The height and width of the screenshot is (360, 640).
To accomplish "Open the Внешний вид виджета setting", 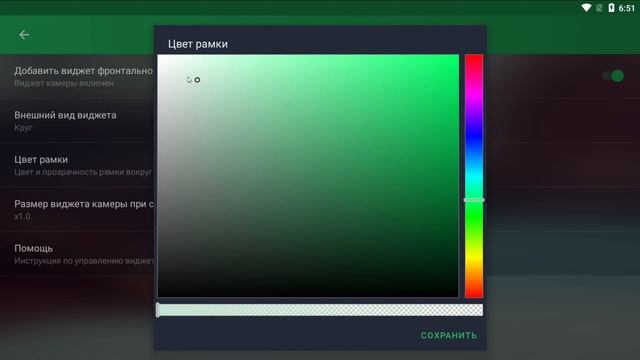I will (x=77, y=120).
